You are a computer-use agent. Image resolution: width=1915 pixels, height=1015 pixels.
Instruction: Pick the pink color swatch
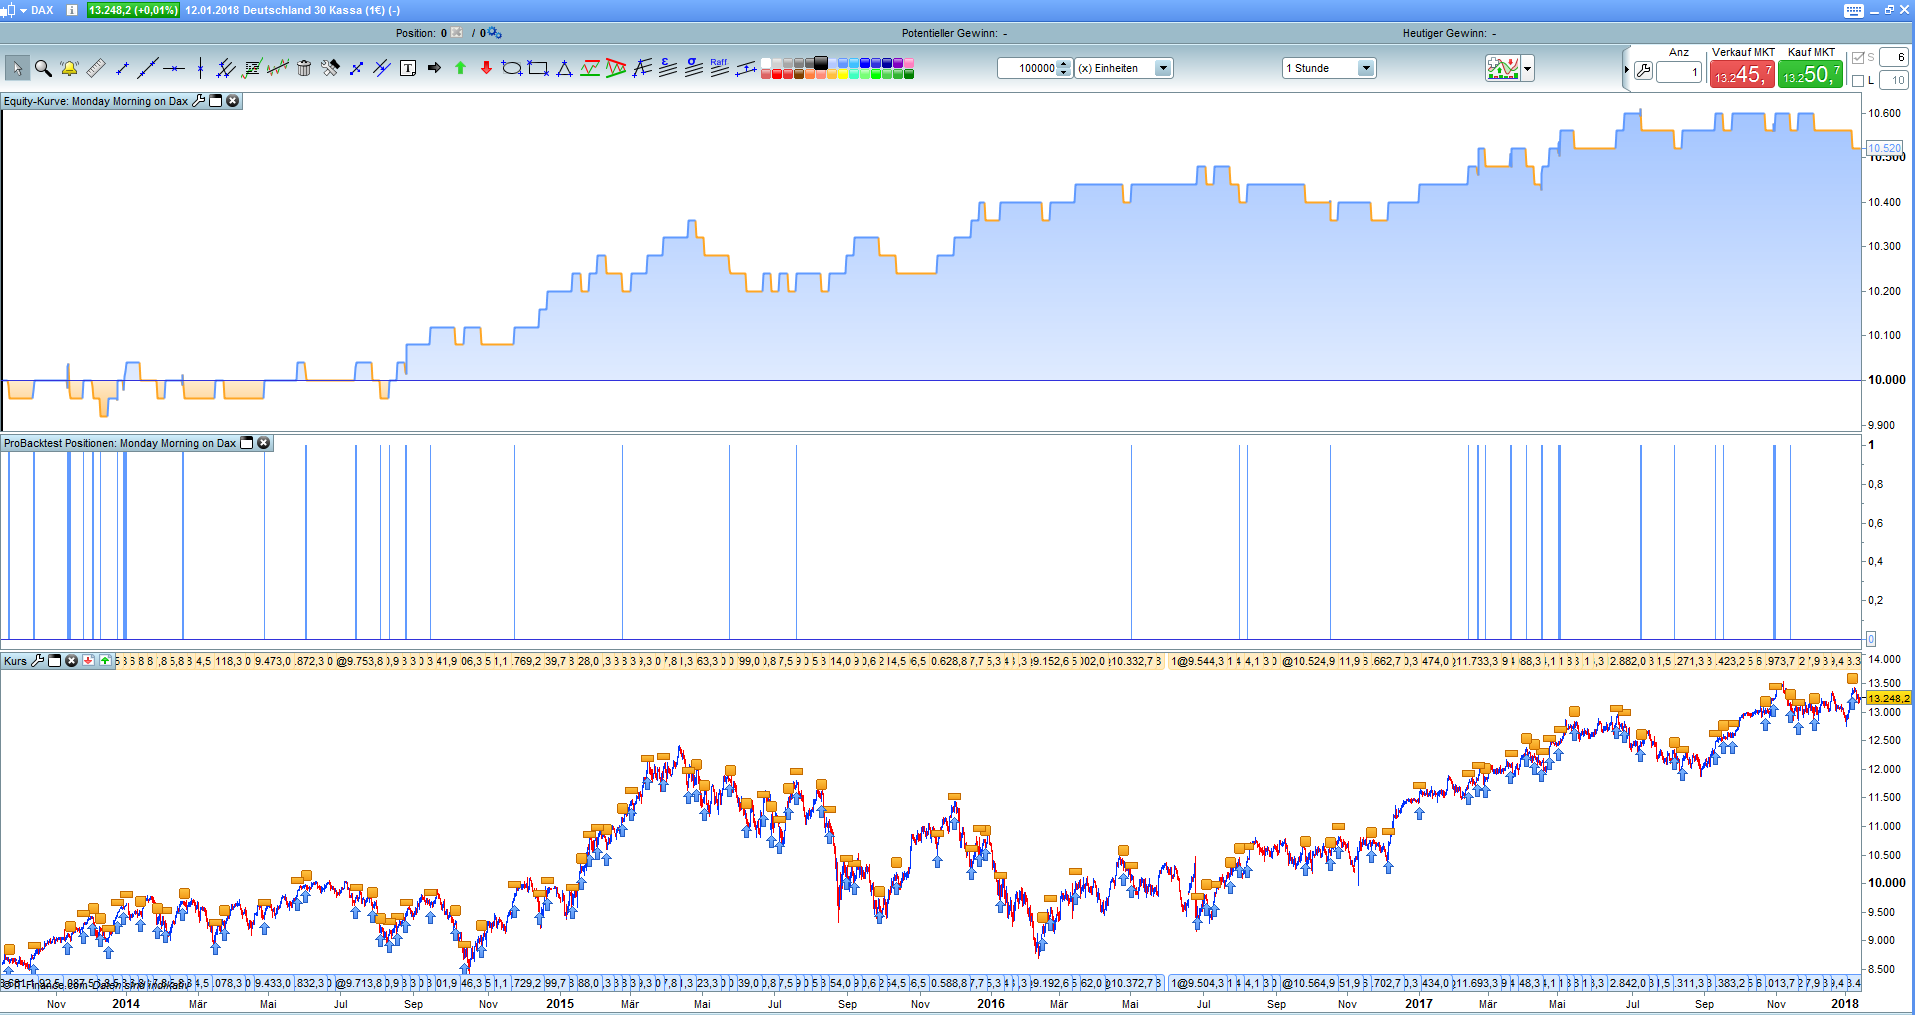click(909, 63)
